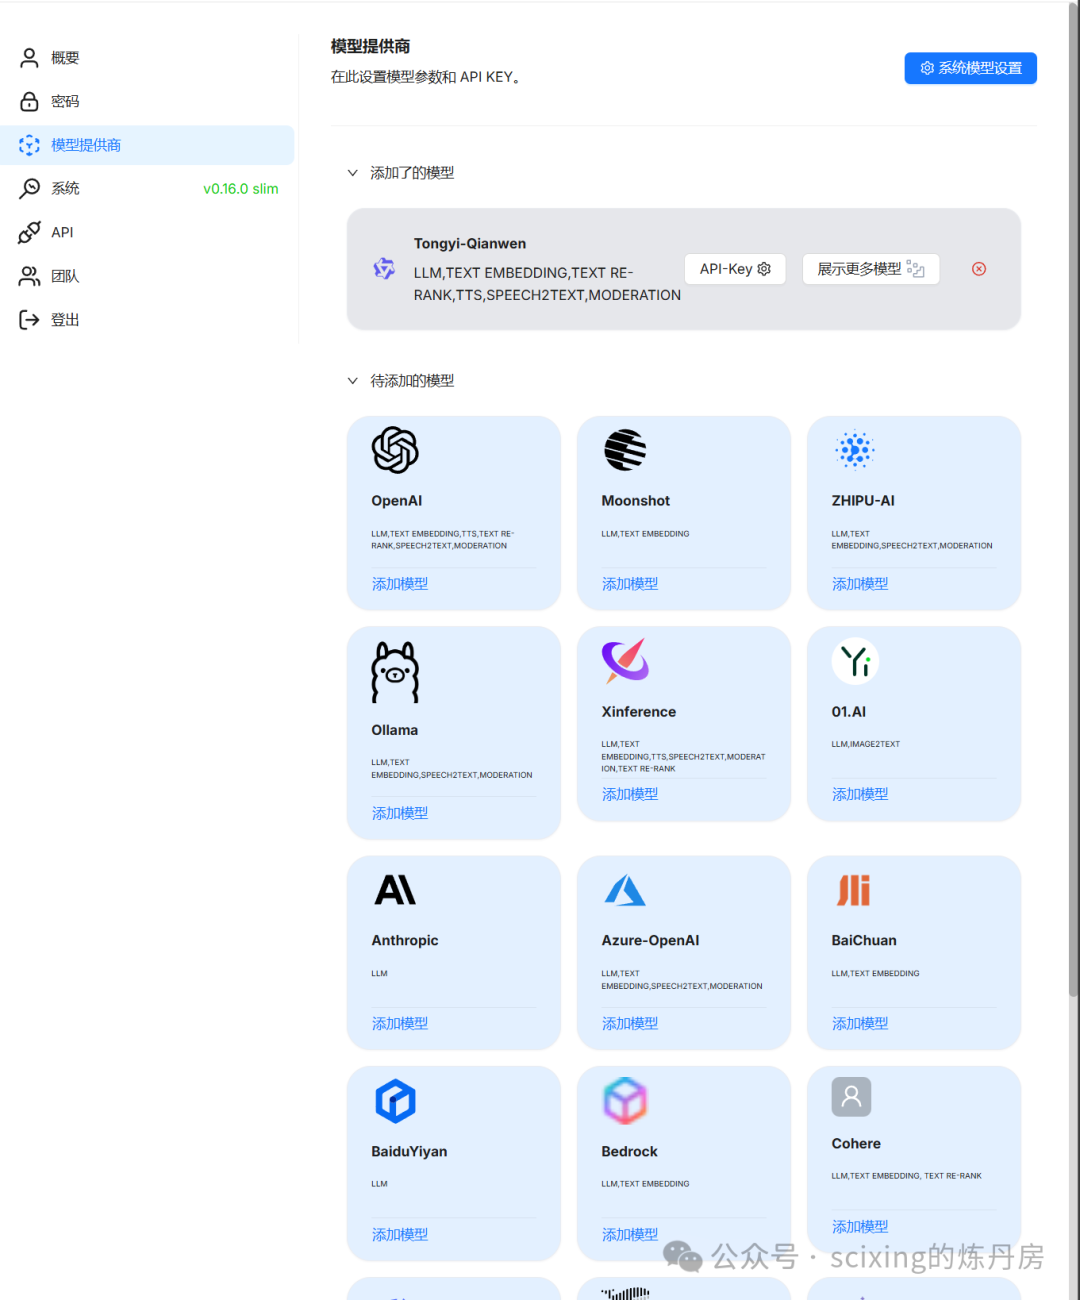Collapse the 待添加的模型 section chevron

coord(353,381)
